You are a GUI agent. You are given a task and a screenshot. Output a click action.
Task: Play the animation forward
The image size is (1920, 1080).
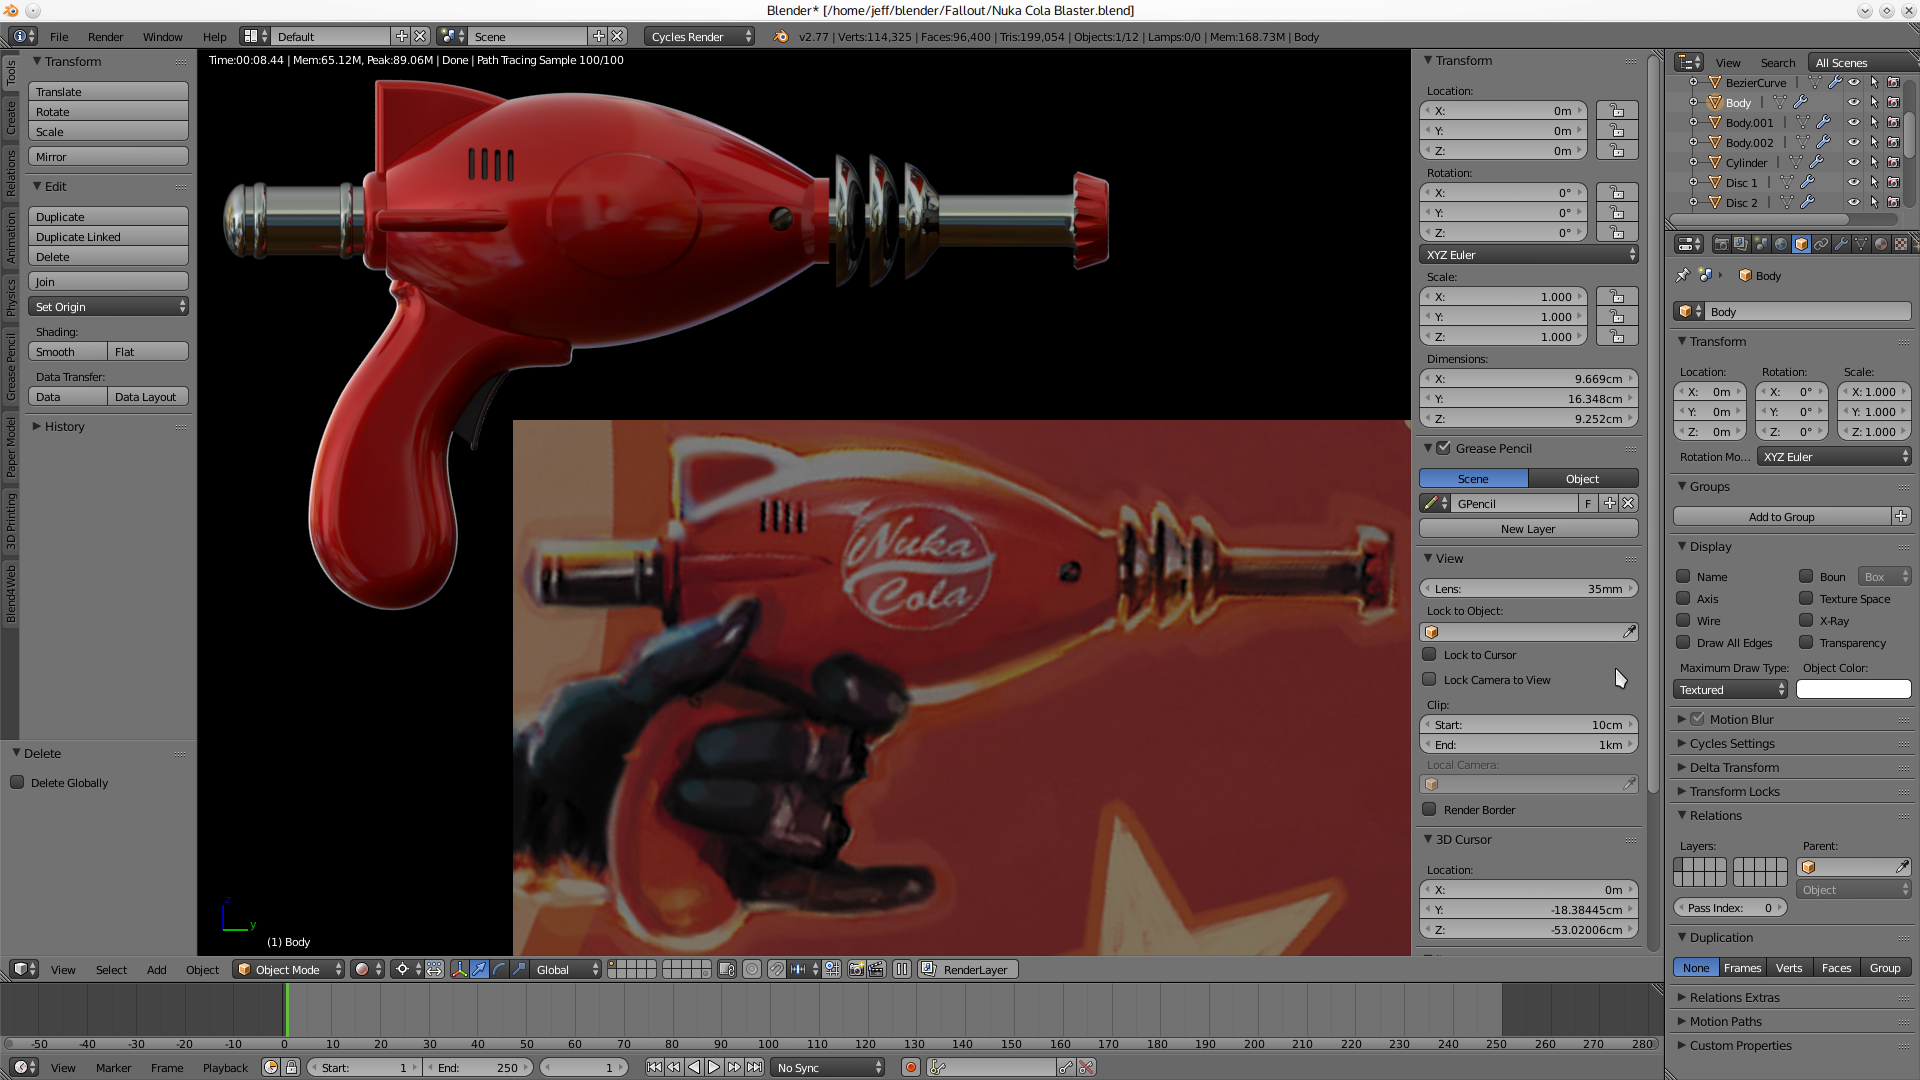[714, 1067]
